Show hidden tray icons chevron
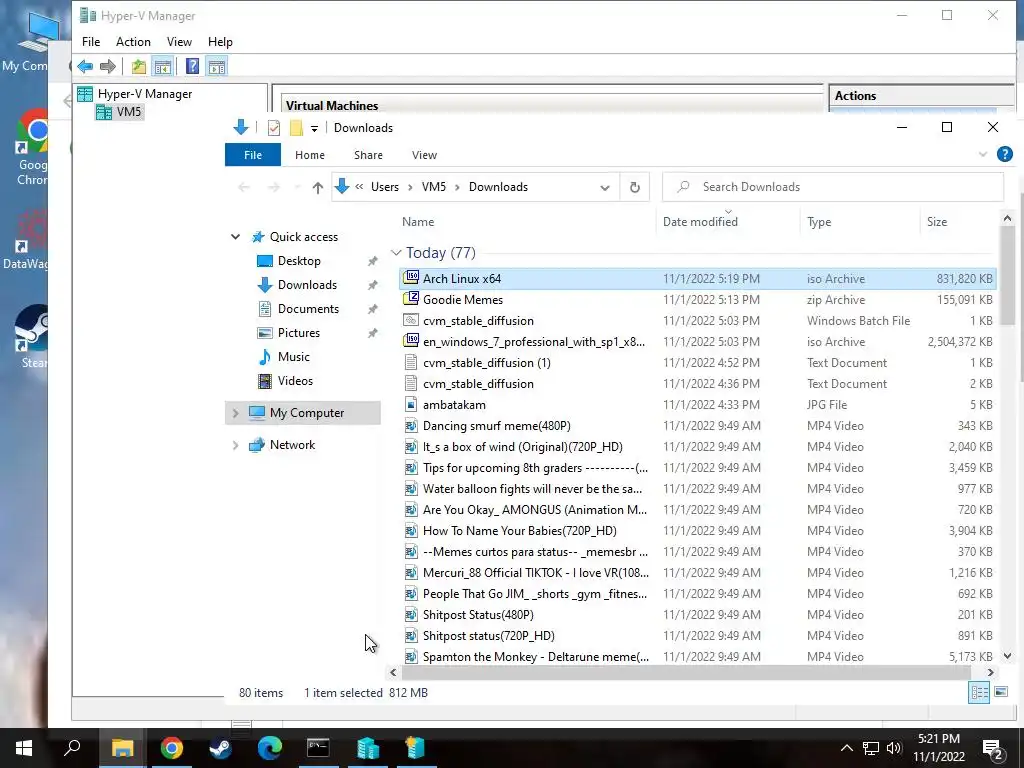Image resolution: width=1024 pixels, height=768 pixels. tap(846, 748)
